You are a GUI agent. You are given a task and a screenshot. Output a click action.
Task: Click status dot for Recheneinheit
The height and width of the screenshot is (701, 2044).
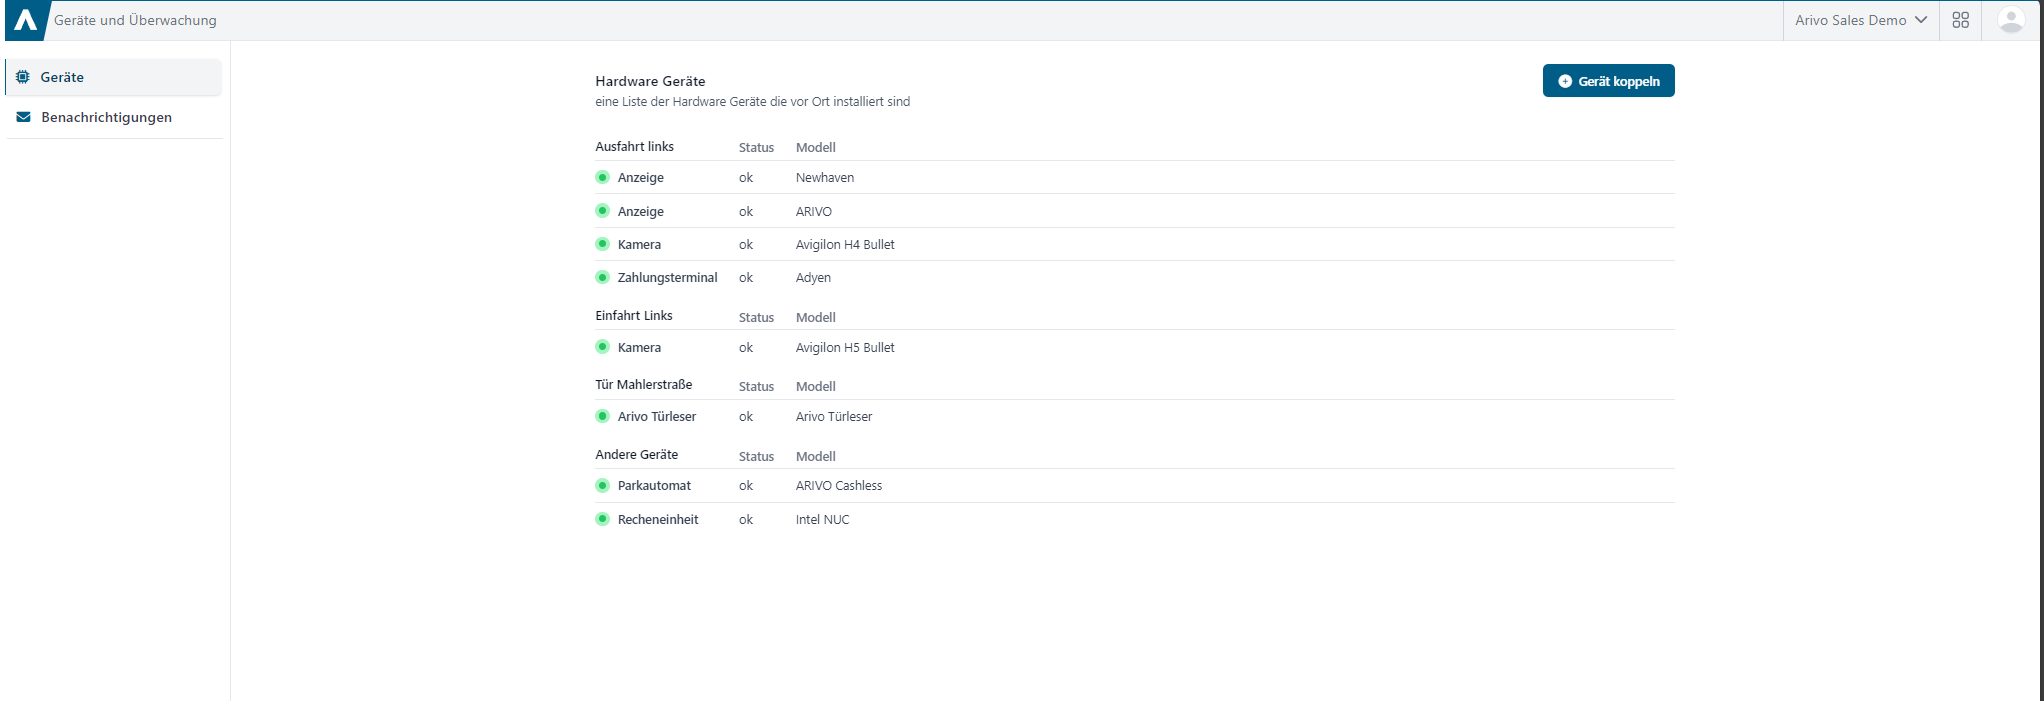coord(602,519)
